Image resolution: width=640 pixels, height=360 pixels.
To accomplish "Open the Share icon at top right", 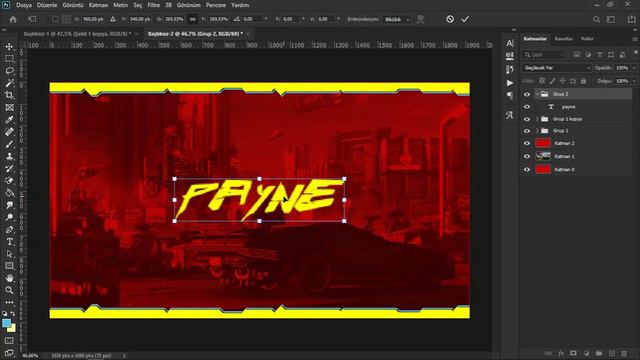I will coord(632,19).
